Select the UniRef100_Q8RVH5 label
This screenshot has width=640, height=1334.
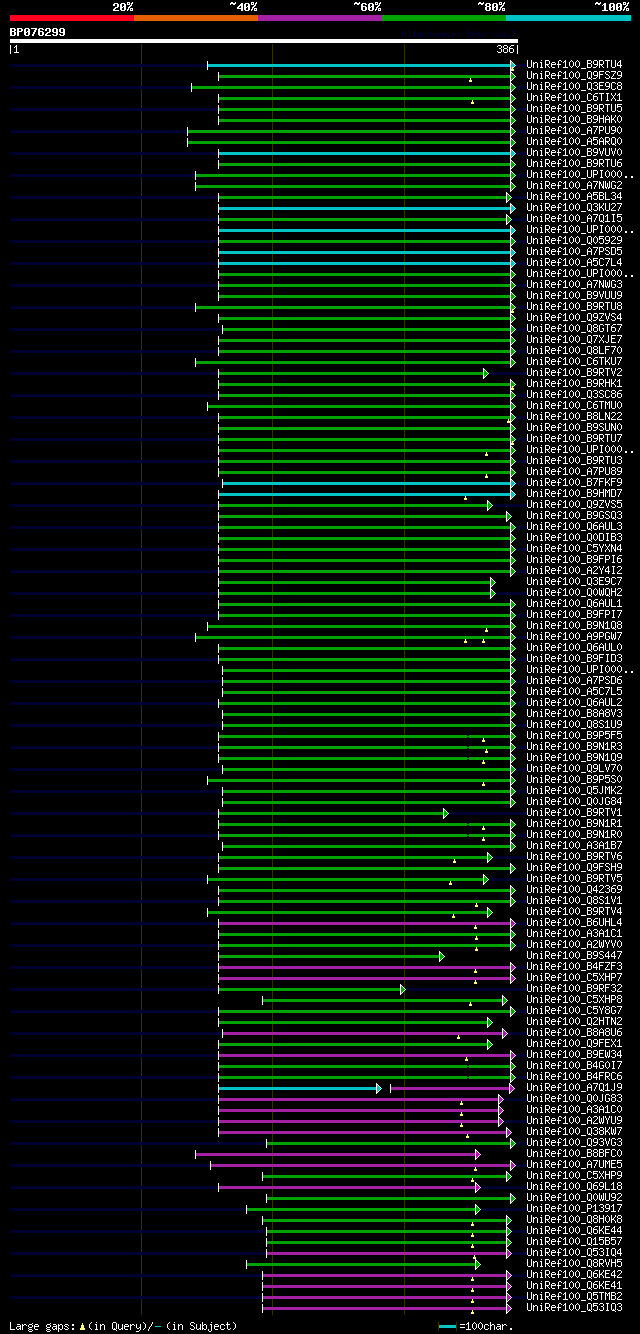tap(574, 1264)
